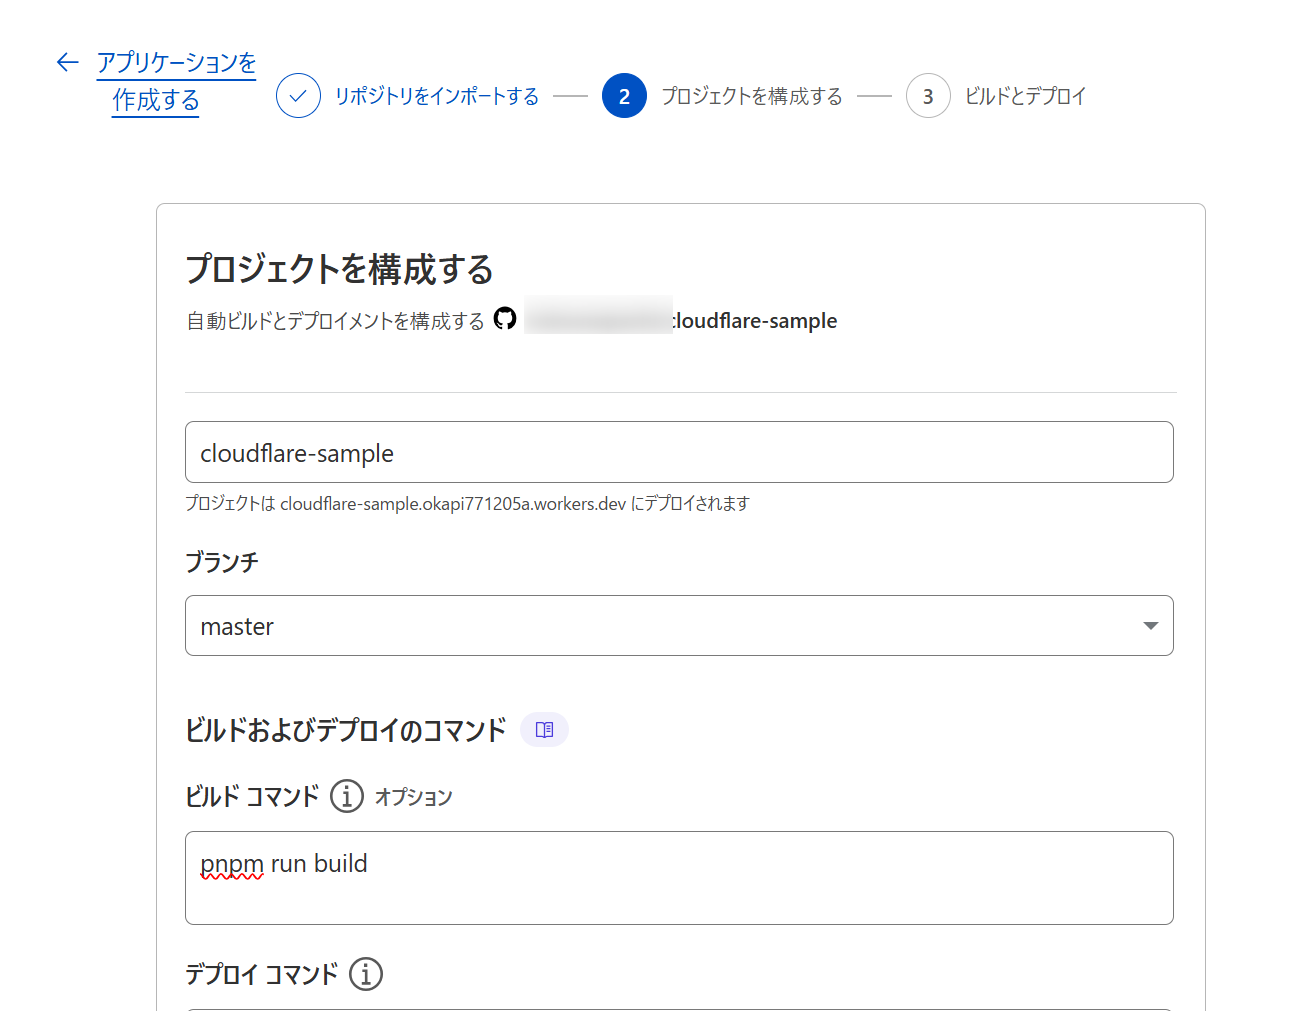Click the ビルドおよびデプロイのコマンド heading

346,730
